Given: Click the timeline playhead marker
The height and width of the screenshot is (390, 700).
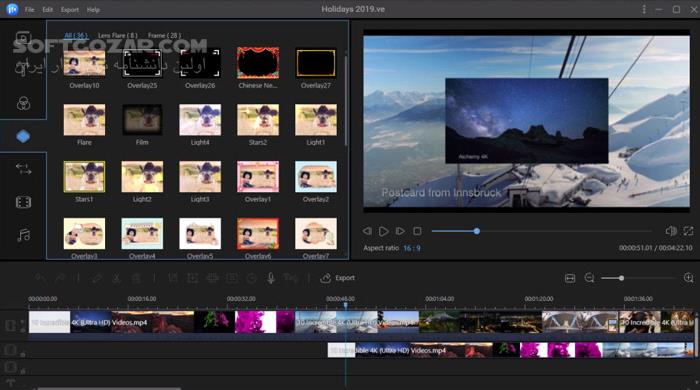Looking at the screenshot, I should (346, 306).
